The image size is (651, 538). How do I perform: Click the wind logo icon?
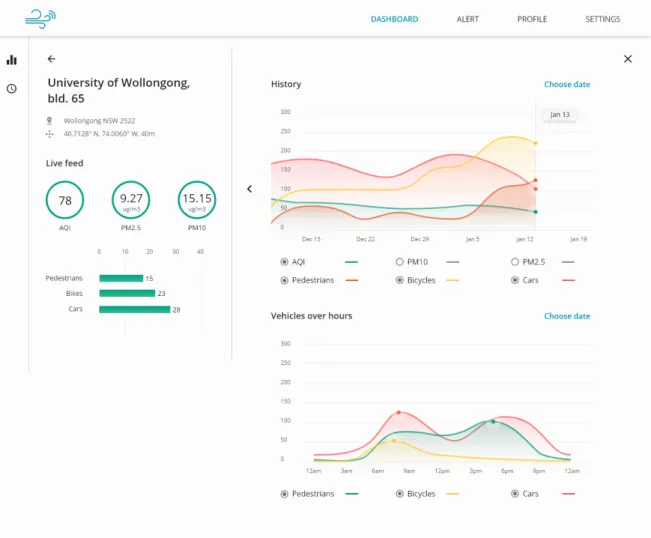(40, 19)
